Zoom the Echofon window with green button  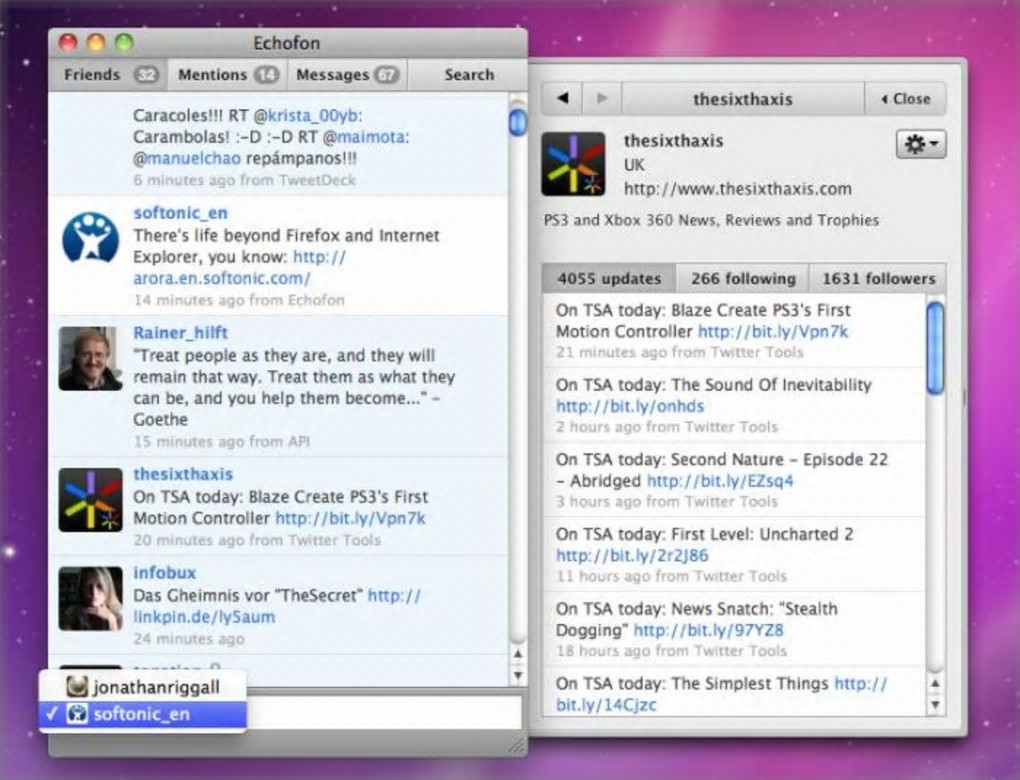coord(124,44)
